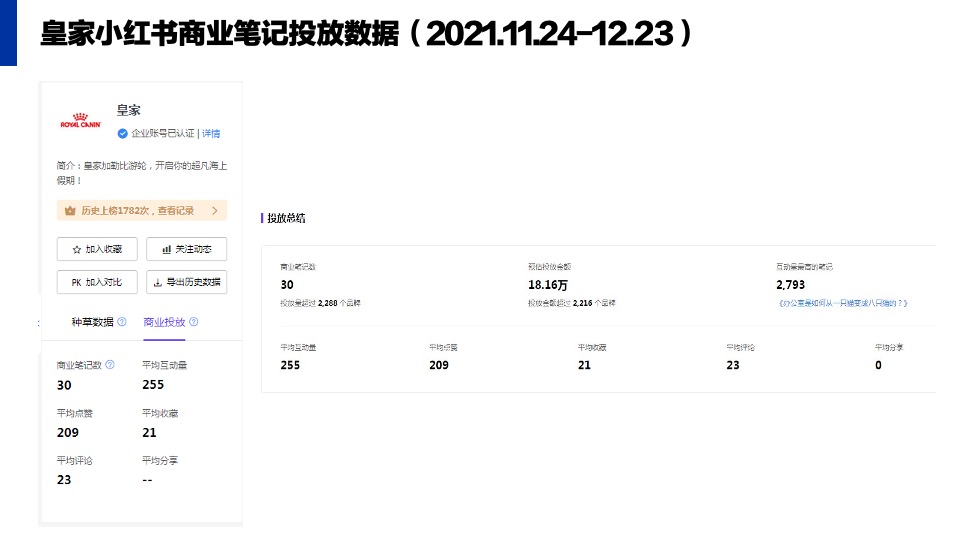
Task: Click the blue verified badge icon
Action: [x=122, y=133]
